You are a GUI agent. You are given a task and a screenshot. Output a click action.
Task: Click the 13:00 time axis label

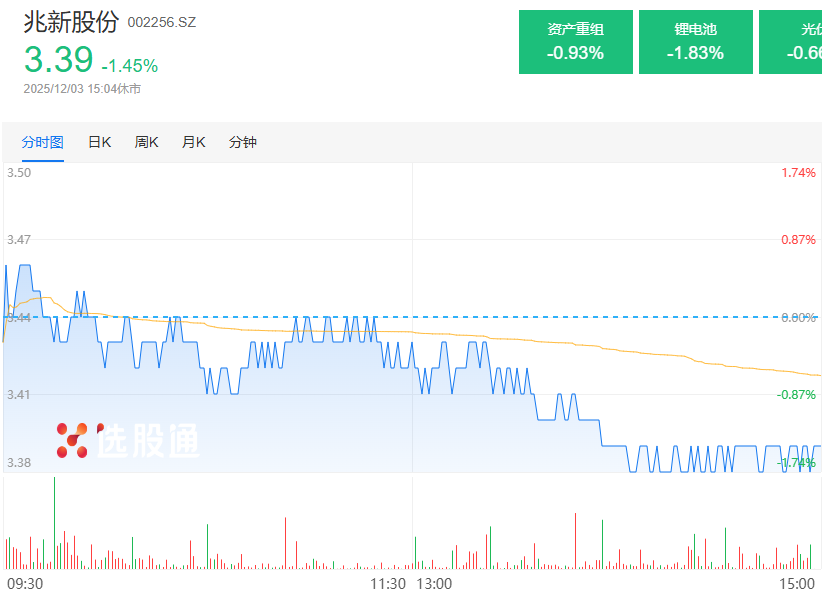pos(435,583)
